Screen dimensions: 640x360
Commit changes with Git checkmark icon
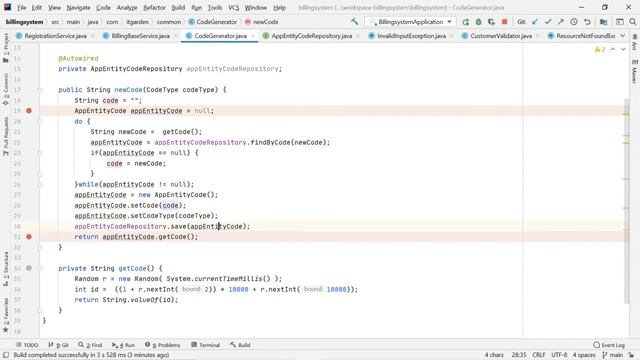tap(548, 22)
